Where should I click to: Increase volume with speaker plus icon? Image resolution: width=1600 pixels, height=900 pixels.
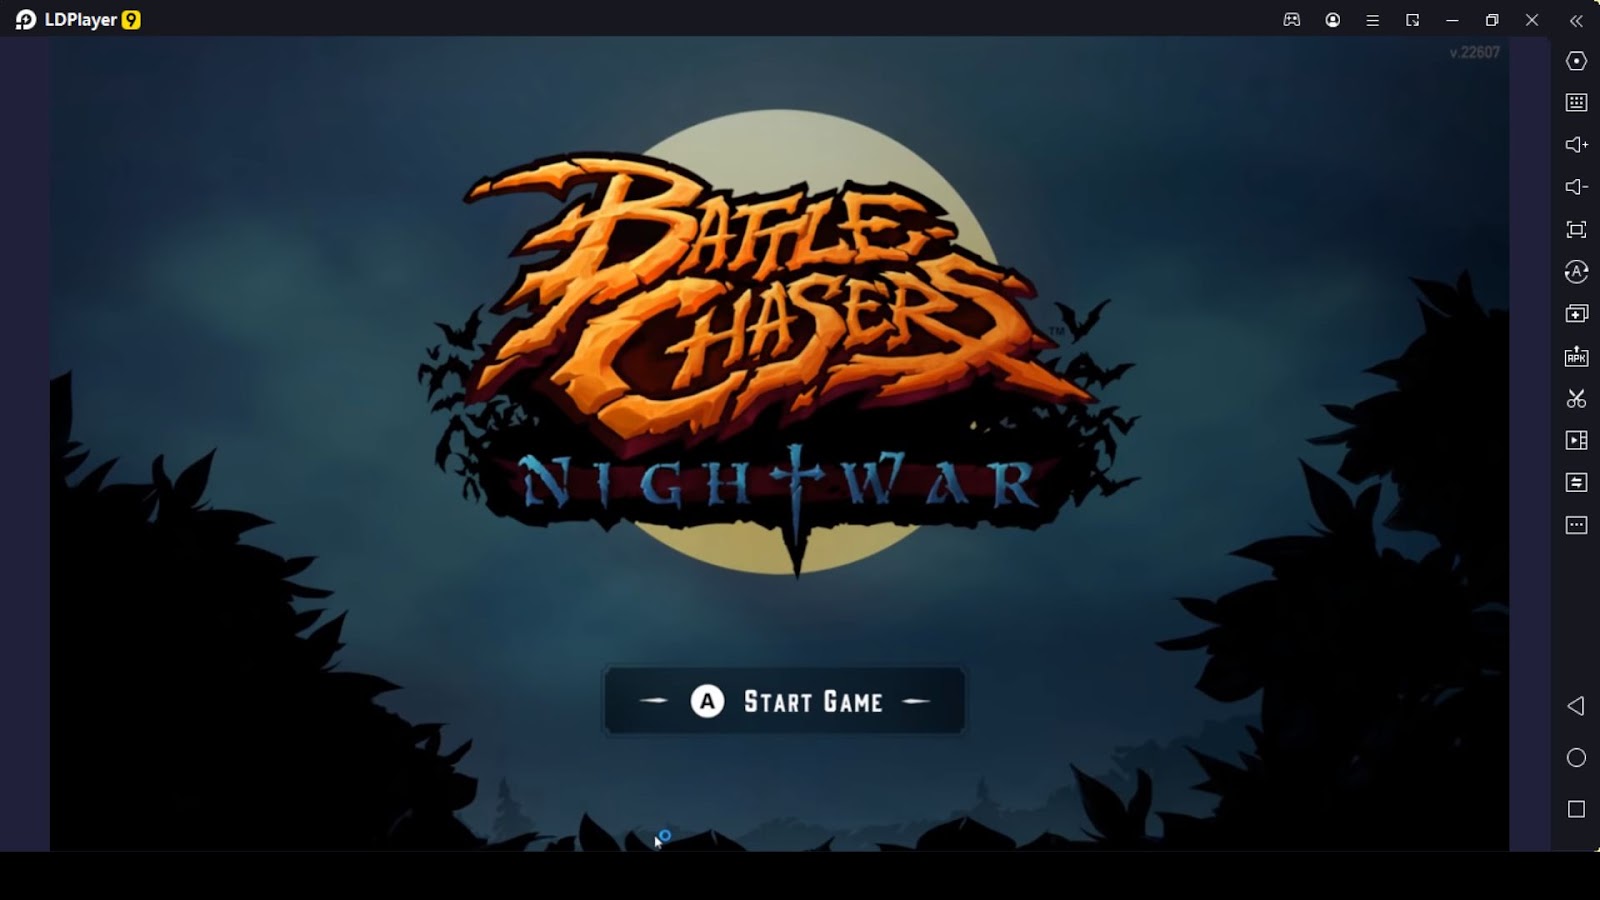[1576, 145]
